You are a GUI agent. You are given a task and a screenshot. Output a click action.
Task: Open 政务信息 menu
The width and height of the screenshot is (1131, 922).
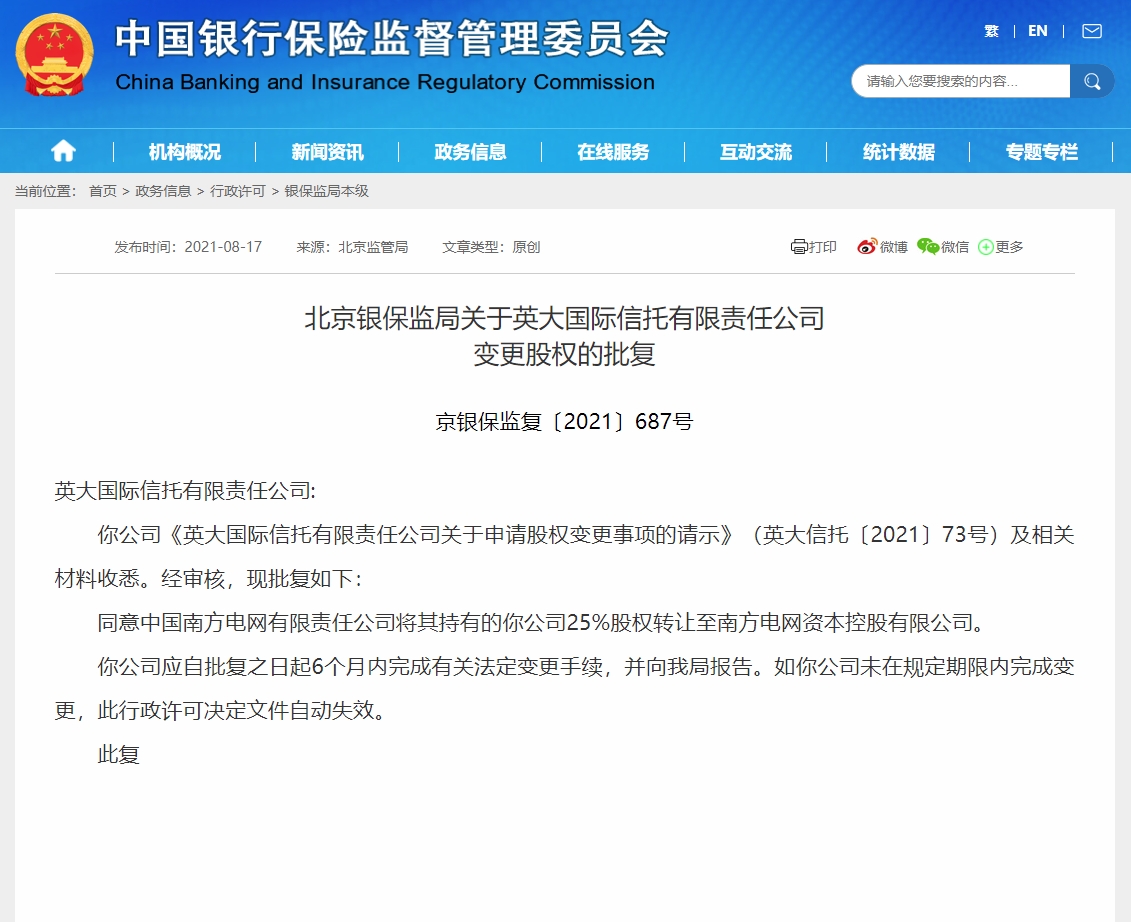pos(470,152)
